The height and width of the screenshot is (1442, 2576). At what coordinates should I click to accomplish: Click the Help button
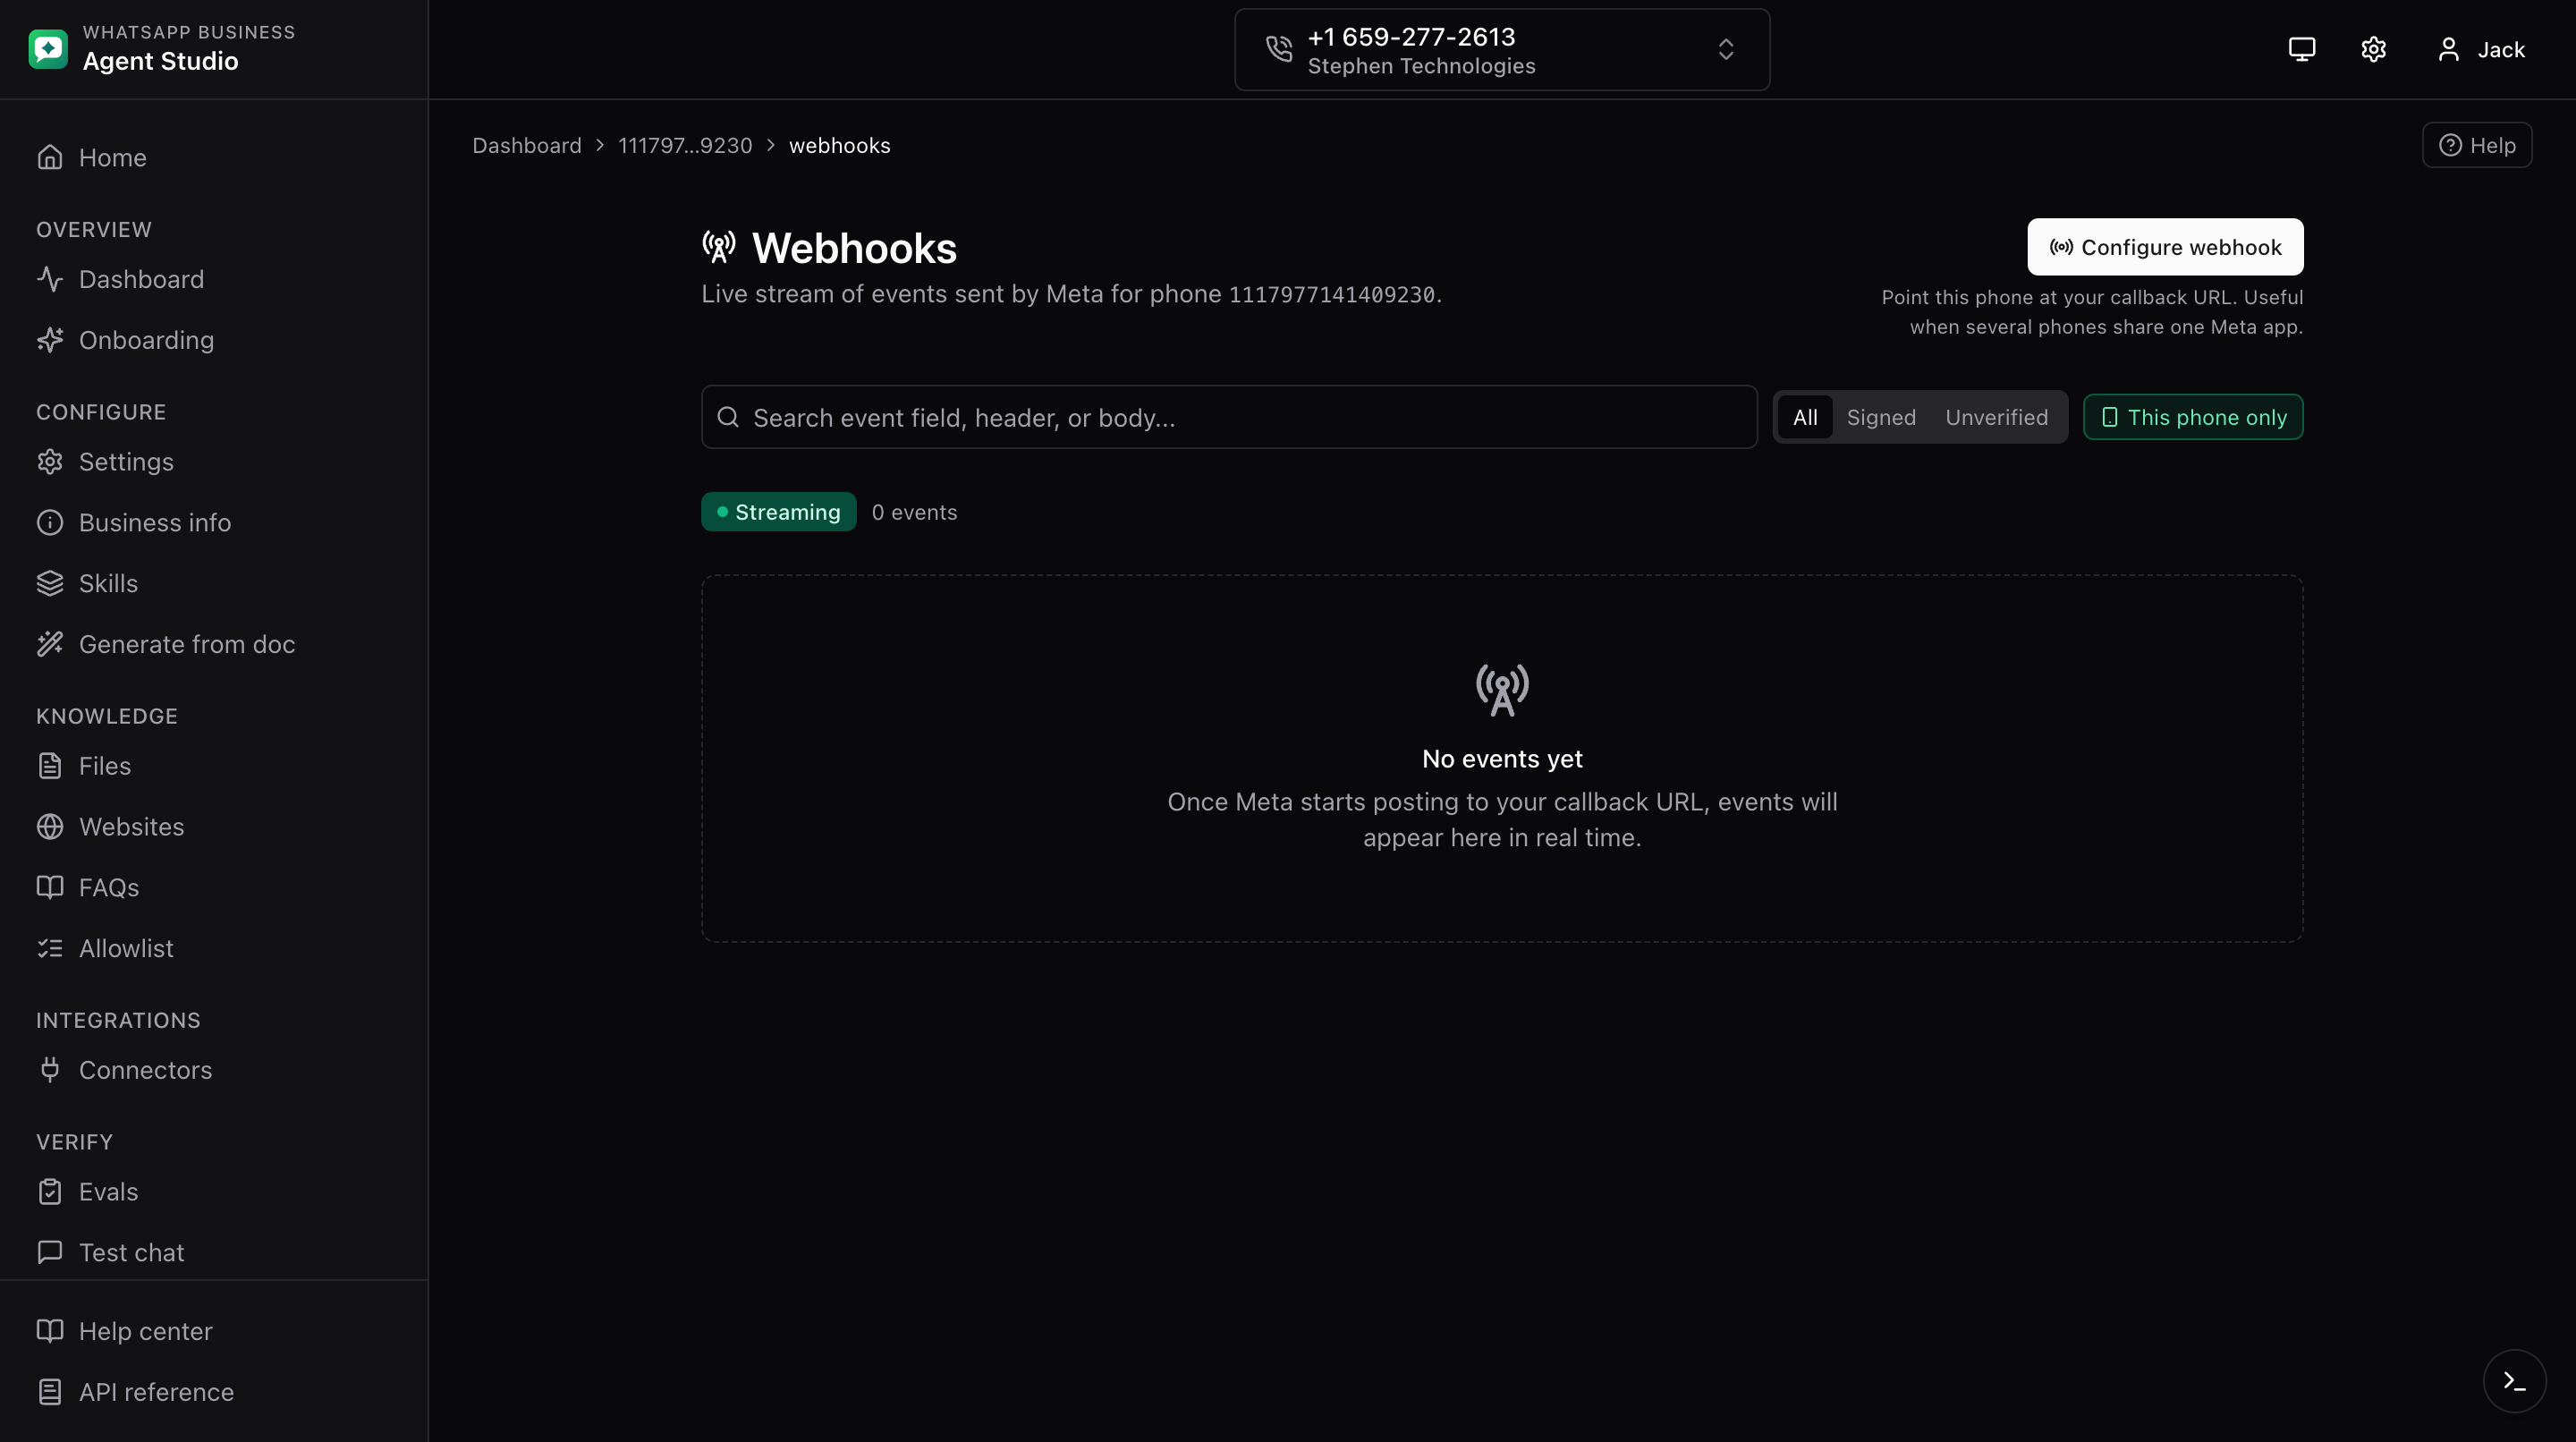coord(2477,145)
